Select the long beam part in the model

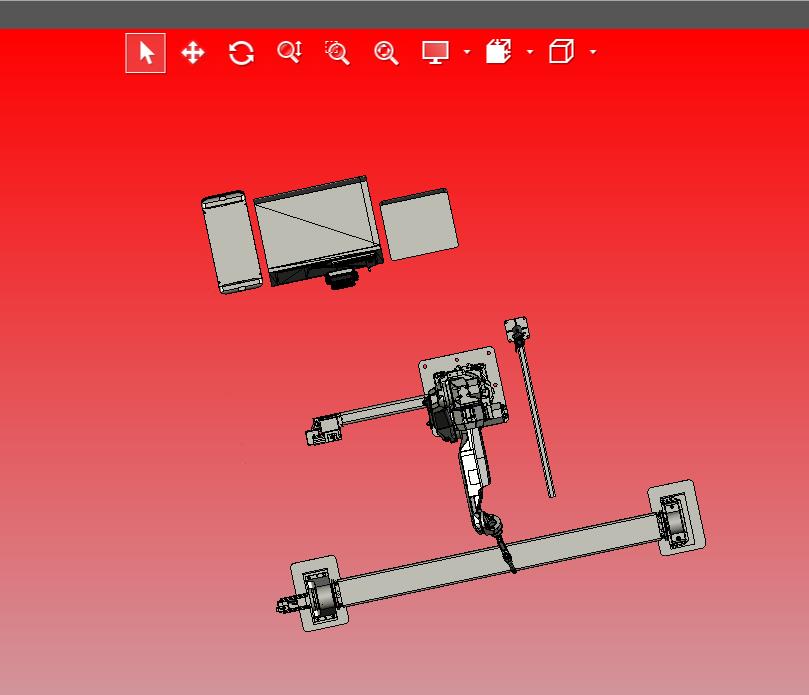coord(497,559)
